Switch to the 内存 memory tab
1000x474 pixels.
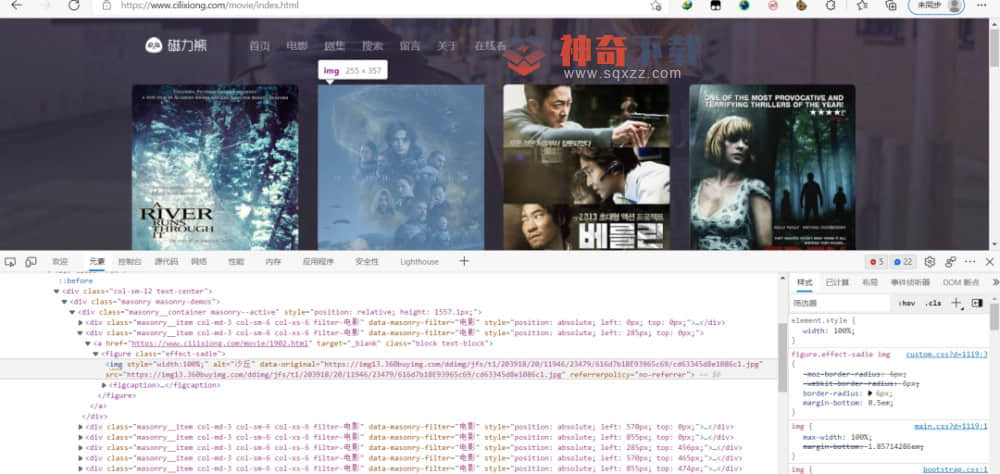coord(273,262)
